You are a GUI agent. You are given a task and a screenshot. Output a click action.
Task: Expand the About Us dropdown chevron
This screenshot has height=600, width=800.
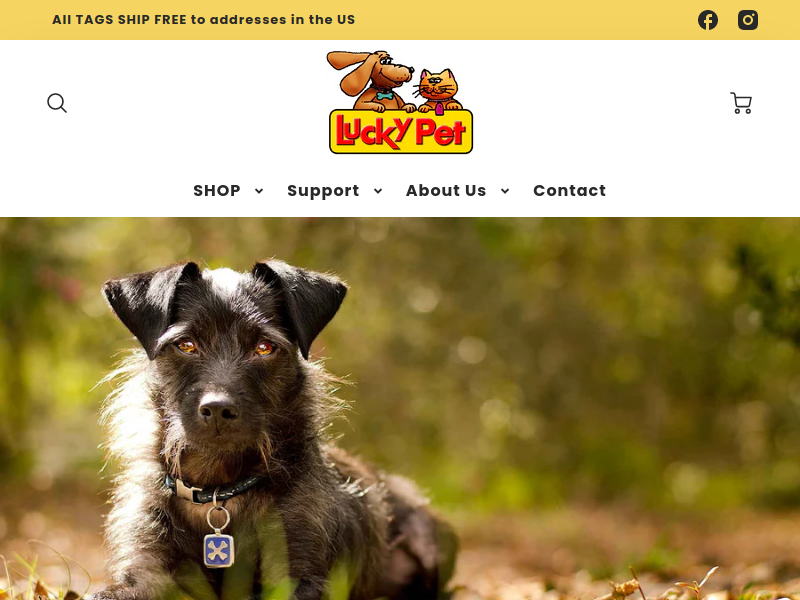[x=505, y=191]
